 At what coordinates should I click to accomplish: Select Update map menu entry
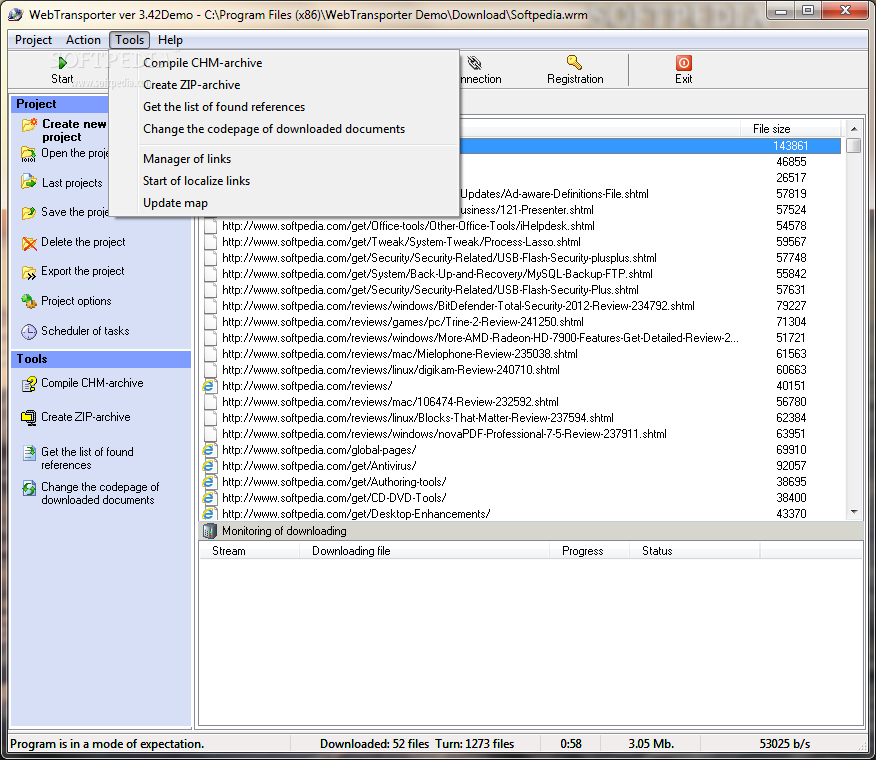(284, 203)
